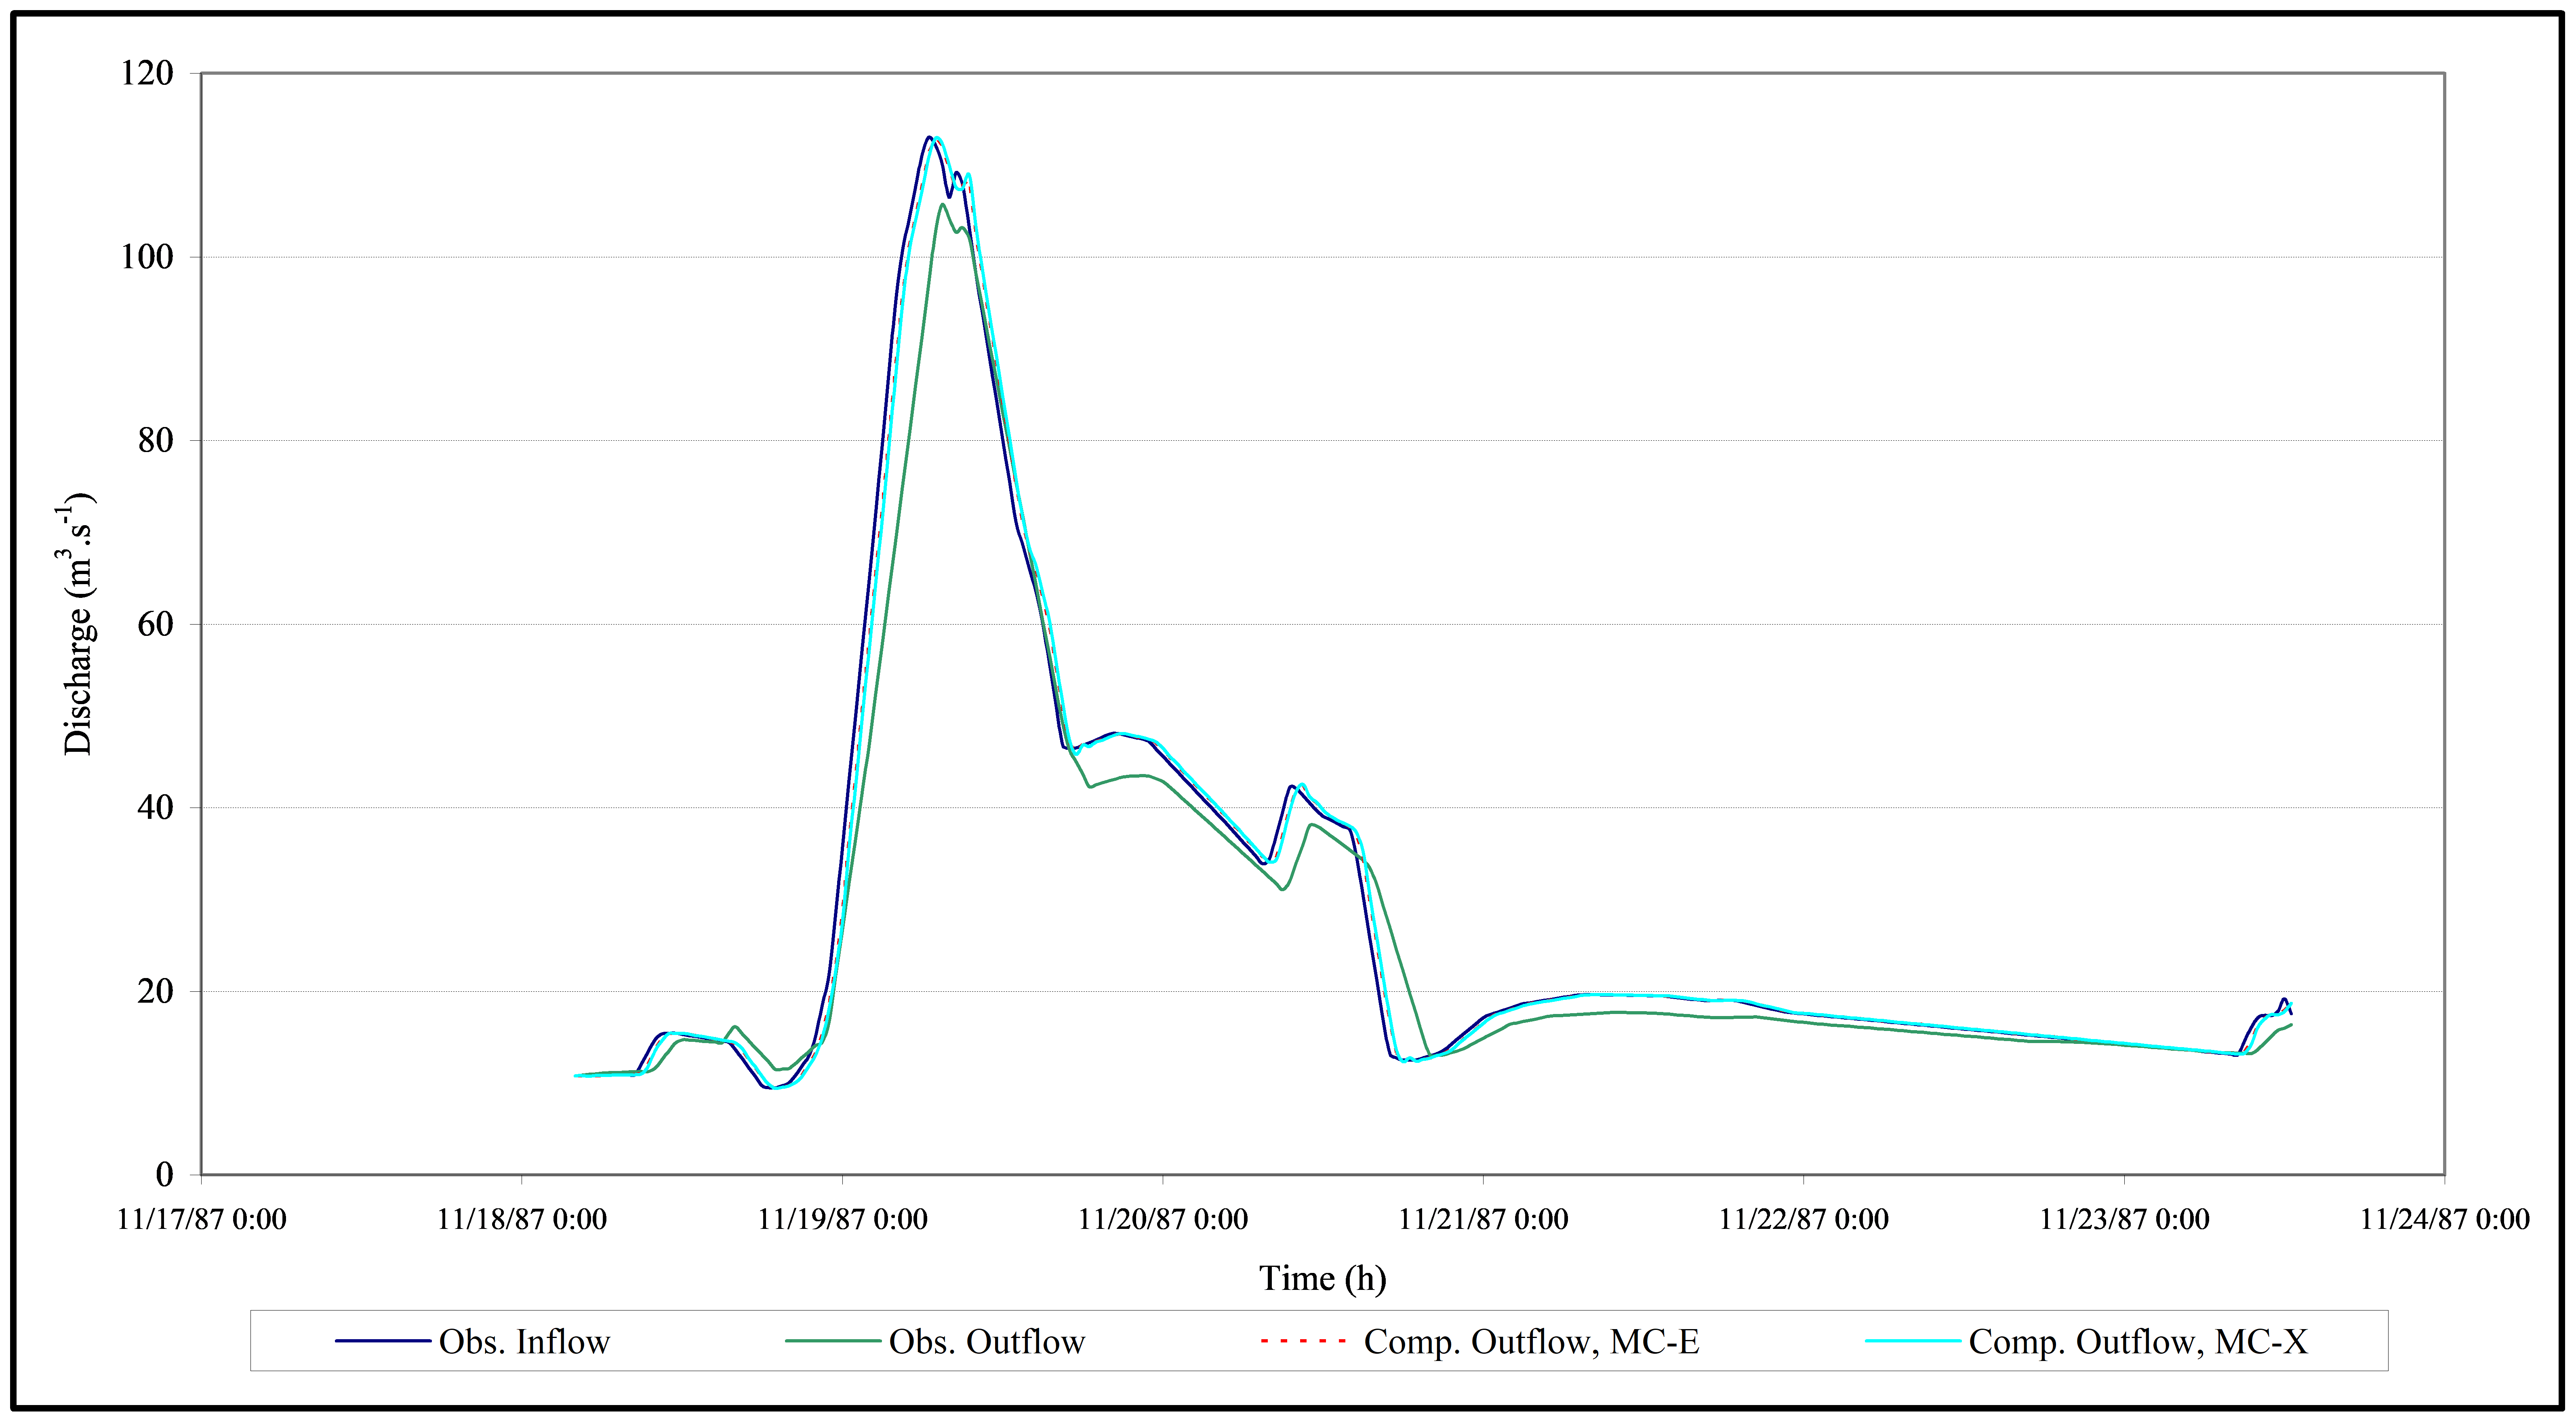Click the green Obs. Outflow legend line
This screenshot has width=2576, height=1422.
pyautogui.click(x=833, y=1341)
